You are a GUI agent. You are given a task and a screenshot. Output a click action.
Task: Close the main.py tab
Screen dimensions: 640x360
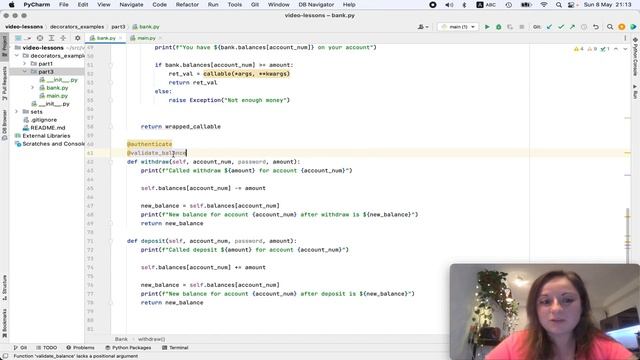pyautogui.click(x=160, y=38)
